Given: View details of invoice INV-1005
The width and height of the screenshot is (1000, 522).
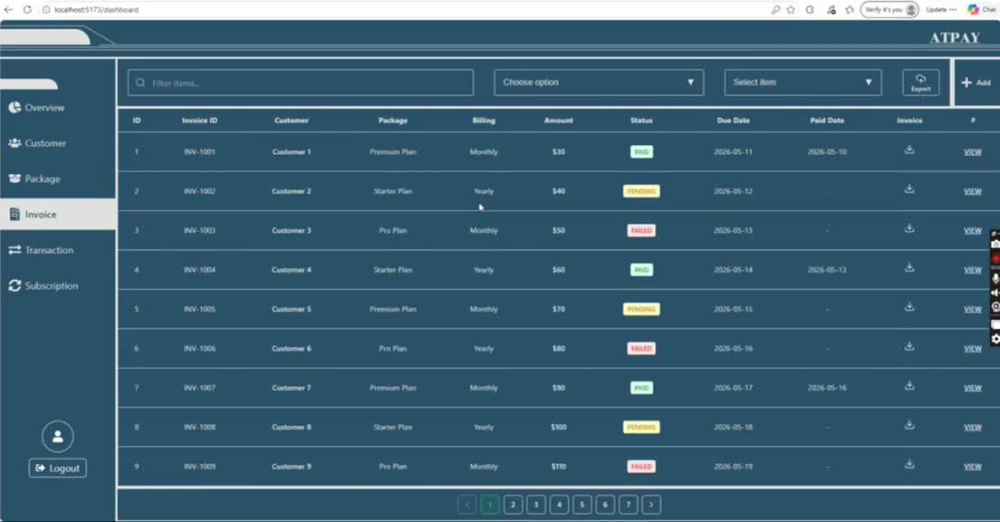Looking at the screenshot, I should pos(972,309).
